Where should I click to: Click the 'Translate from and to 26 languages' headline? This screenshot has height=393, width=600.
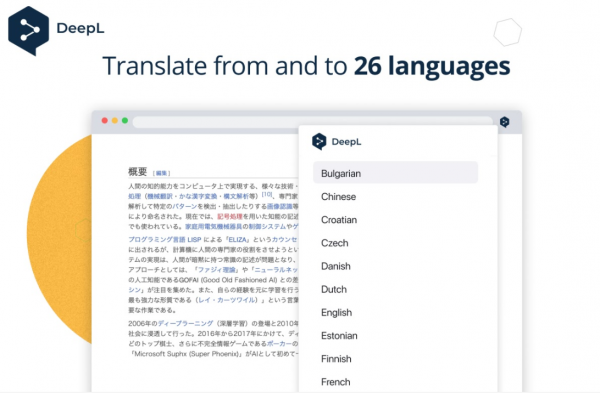pos(306,66)
